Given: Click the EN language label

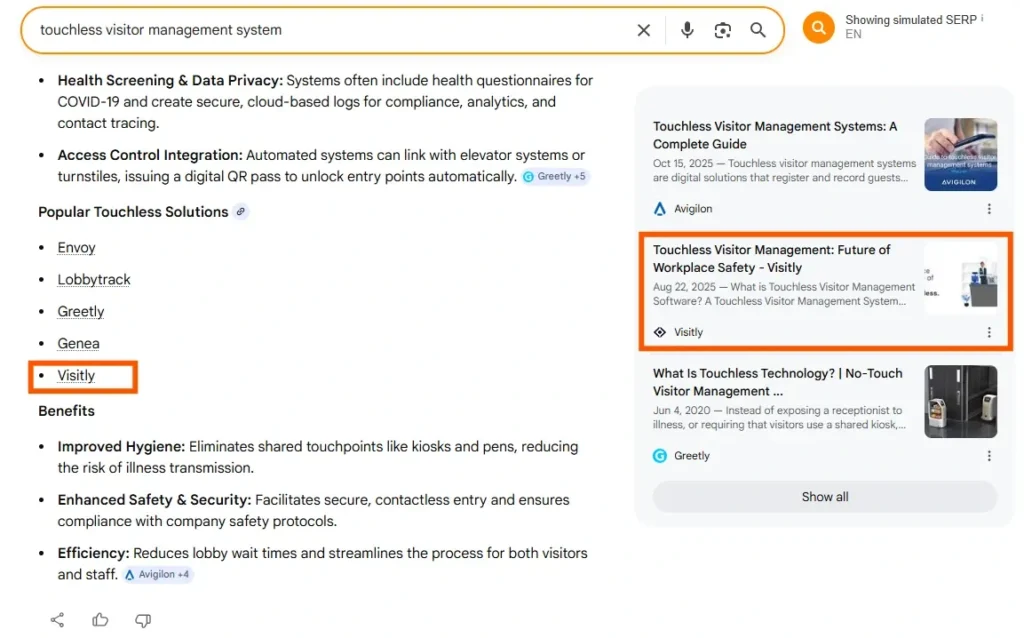Looking at the screenshot, I should [853, 35].
